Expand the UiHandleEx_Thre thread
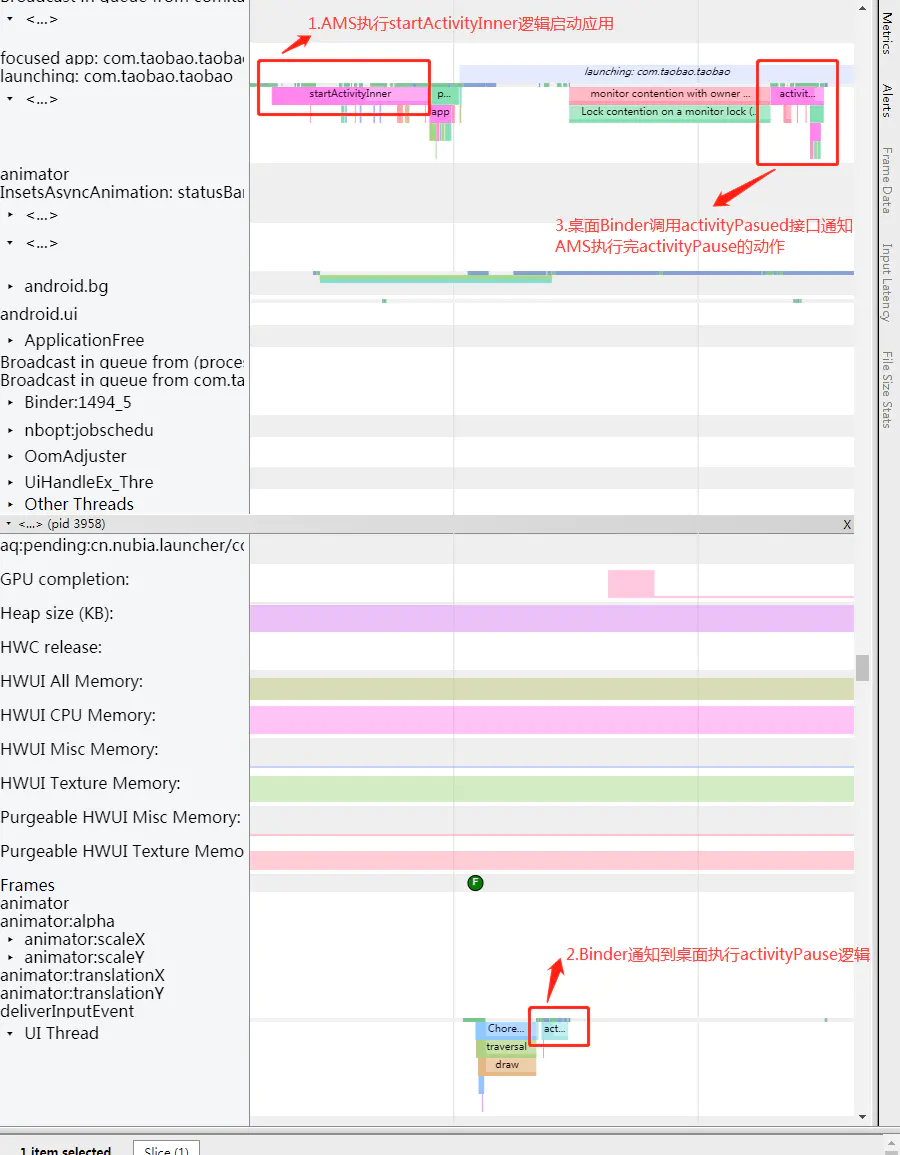This screenshot has height=1155, width=900. click(x=10, y=482)
